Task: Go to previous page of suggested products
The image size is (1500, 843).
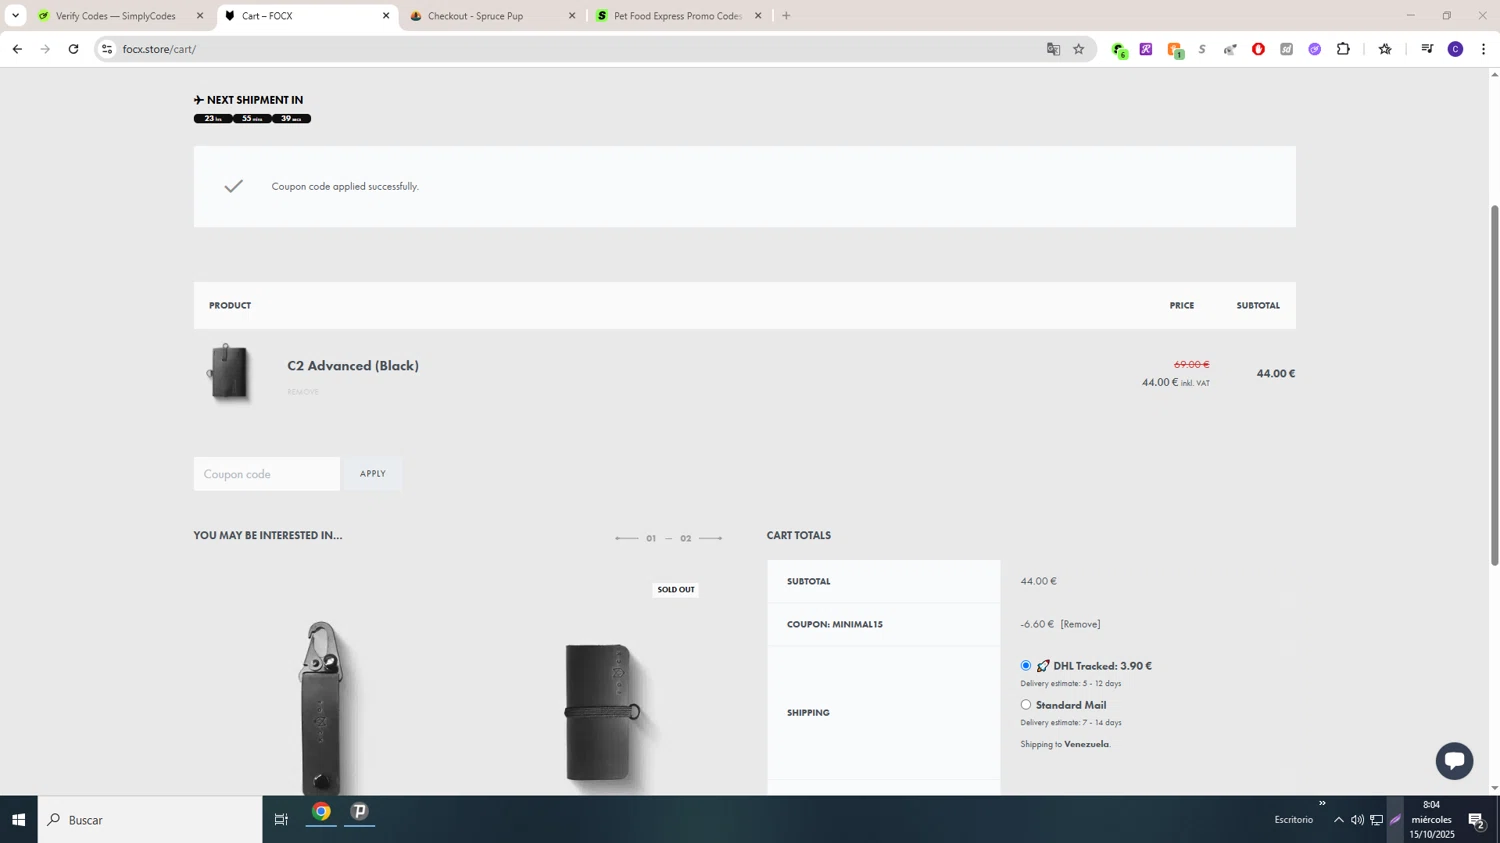Action: (627, 539)
